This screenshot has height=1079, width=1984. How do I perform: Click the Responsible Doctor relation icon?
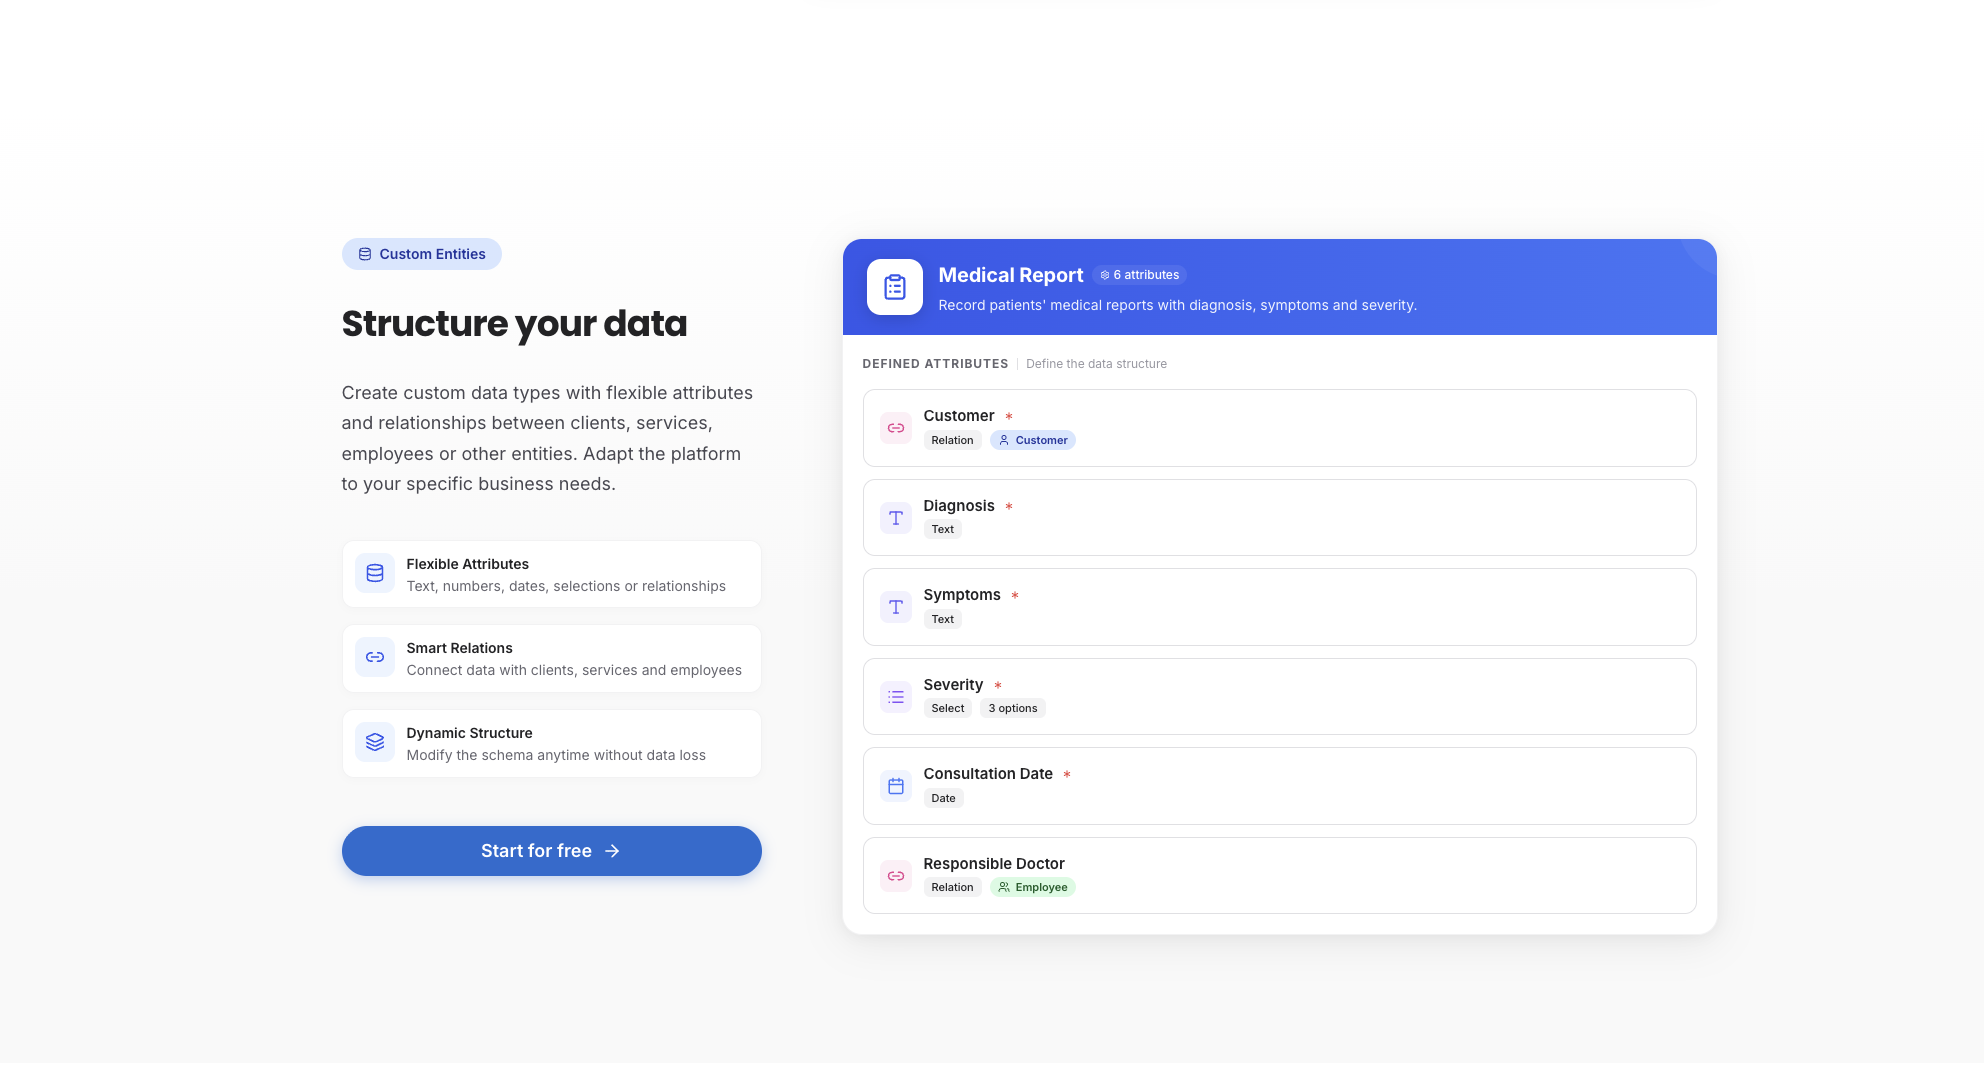[x=896, y=875]
